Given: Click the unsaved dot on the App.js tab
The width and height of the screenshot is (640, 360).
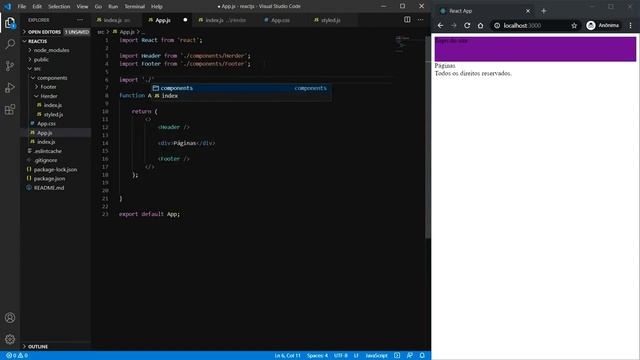Looking at the screenshot, I should [185, 20].
